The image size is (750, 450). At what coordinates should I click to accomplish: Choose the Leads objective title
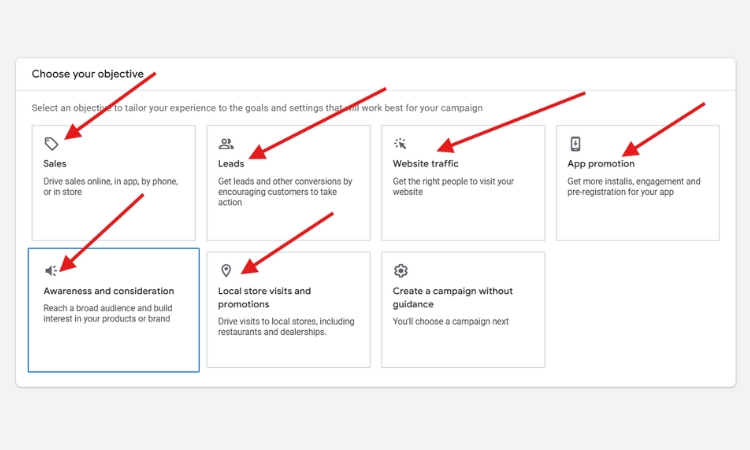(x=231, y=163)
